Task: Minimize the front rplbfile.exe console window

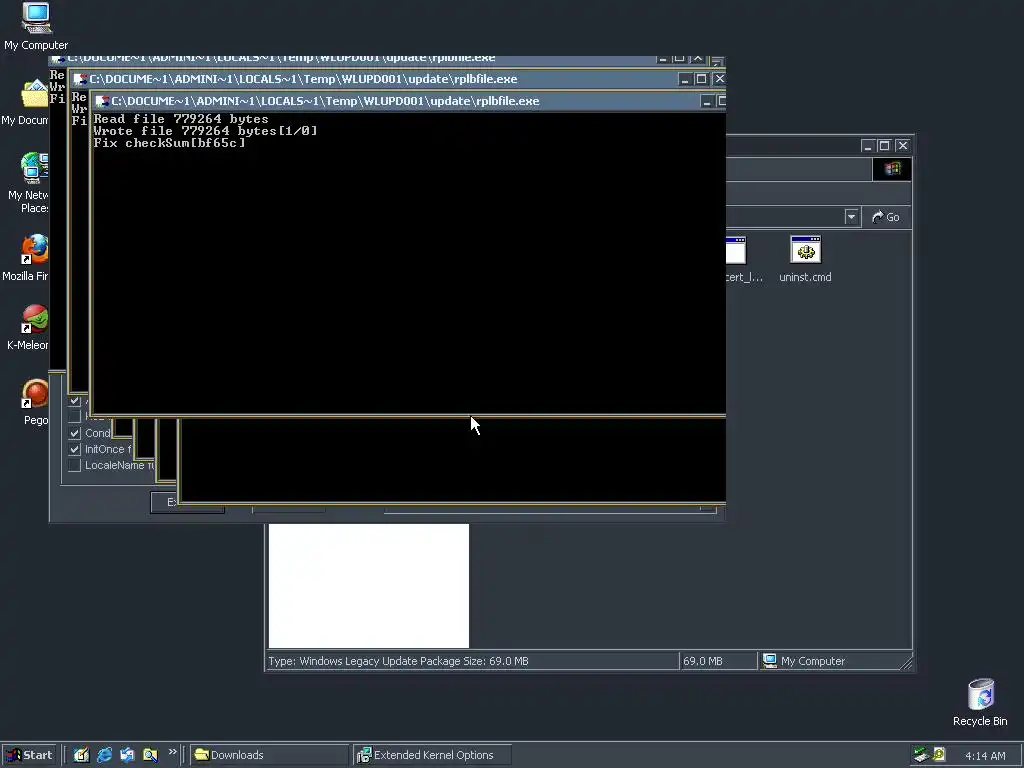Action: point(707,101)
